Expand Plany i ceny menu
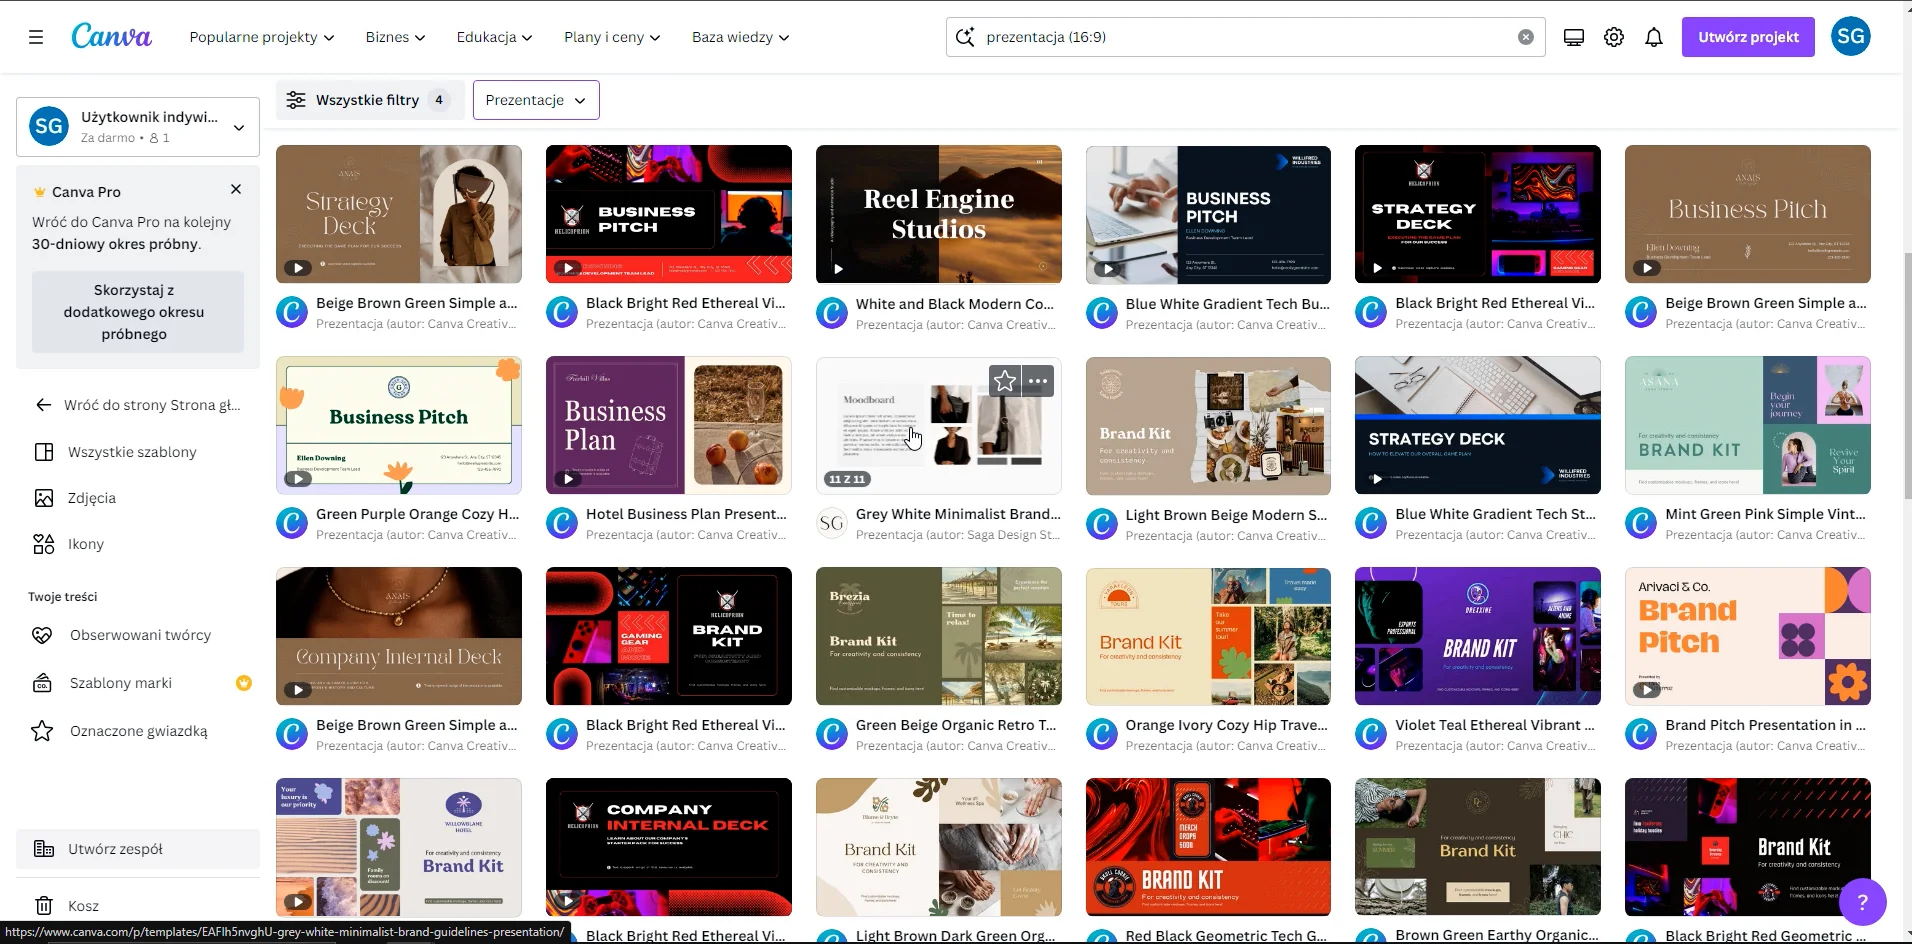1912x944 pixels. [x=612, y=37]
